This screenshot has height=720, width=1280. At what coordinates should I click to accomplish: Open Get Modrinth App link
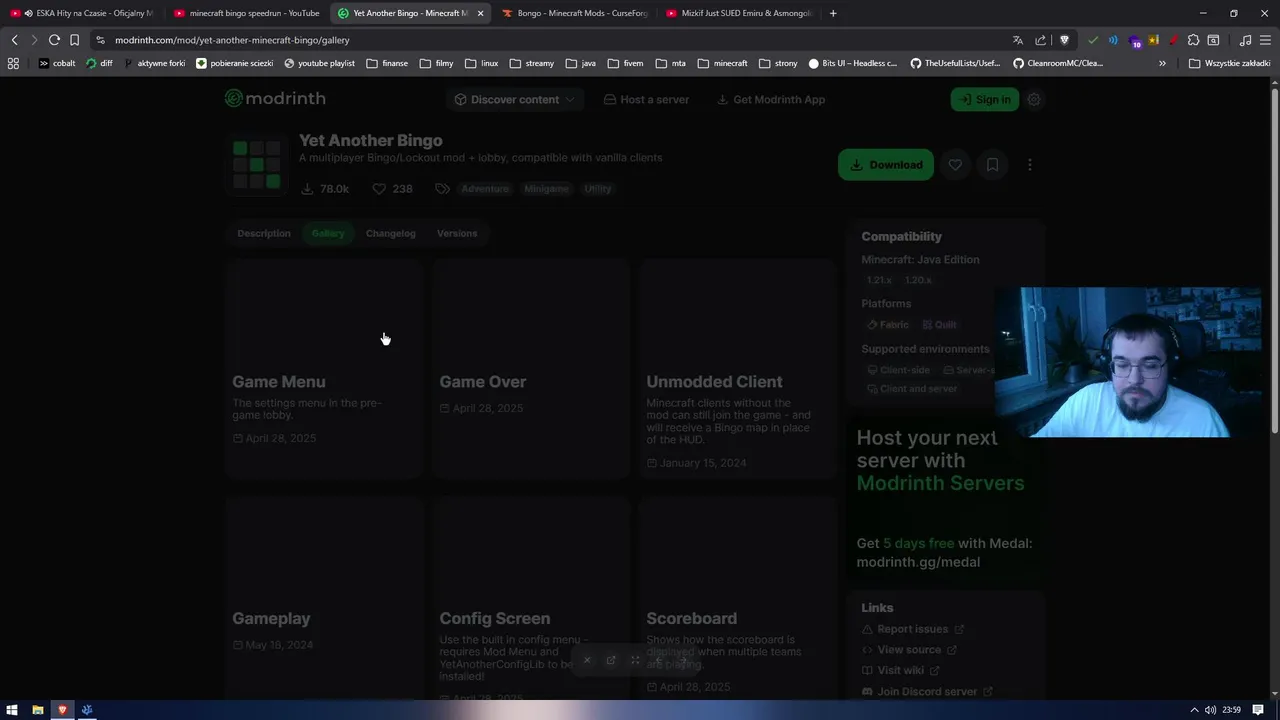click(771, 99)
